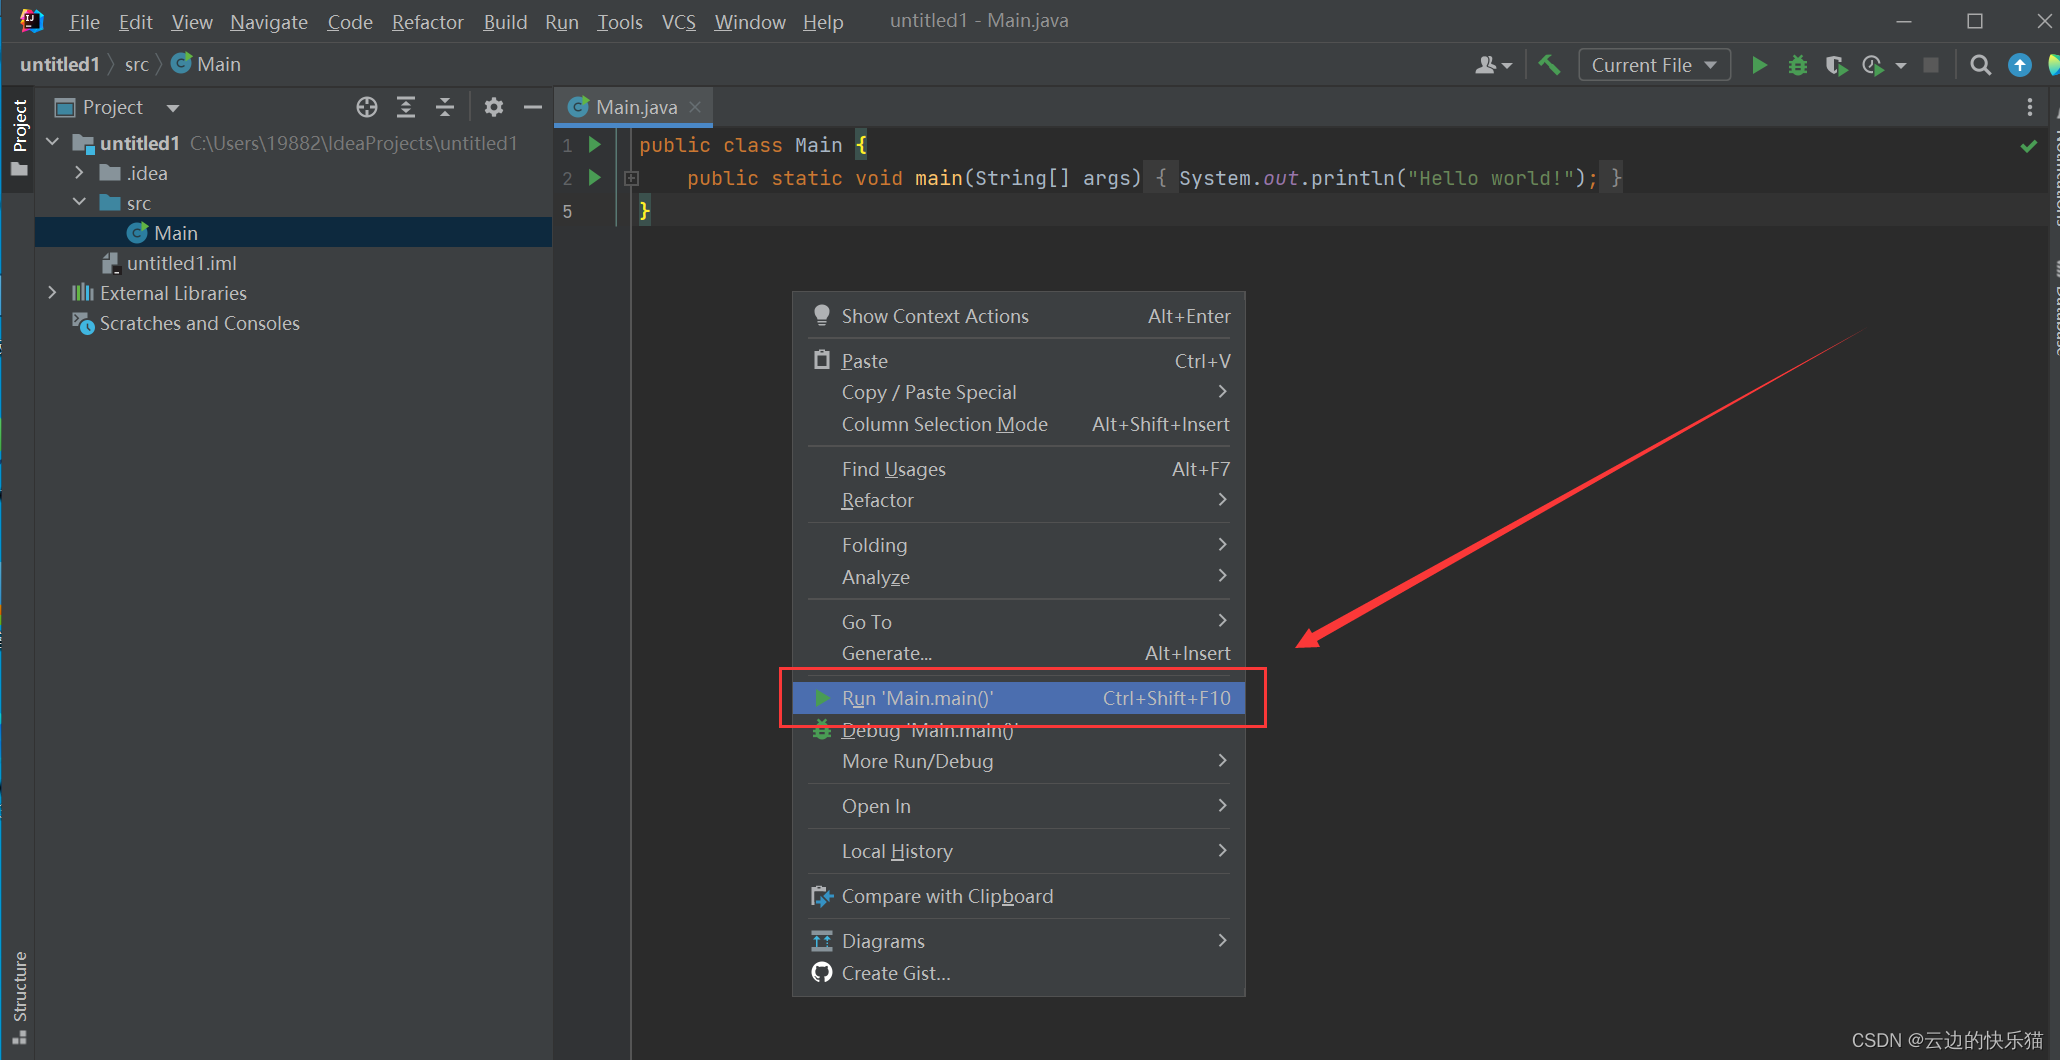Hide the Project panel with minus icon
This screenshot has width=2060, height=1060.
[x=533, y=107]
